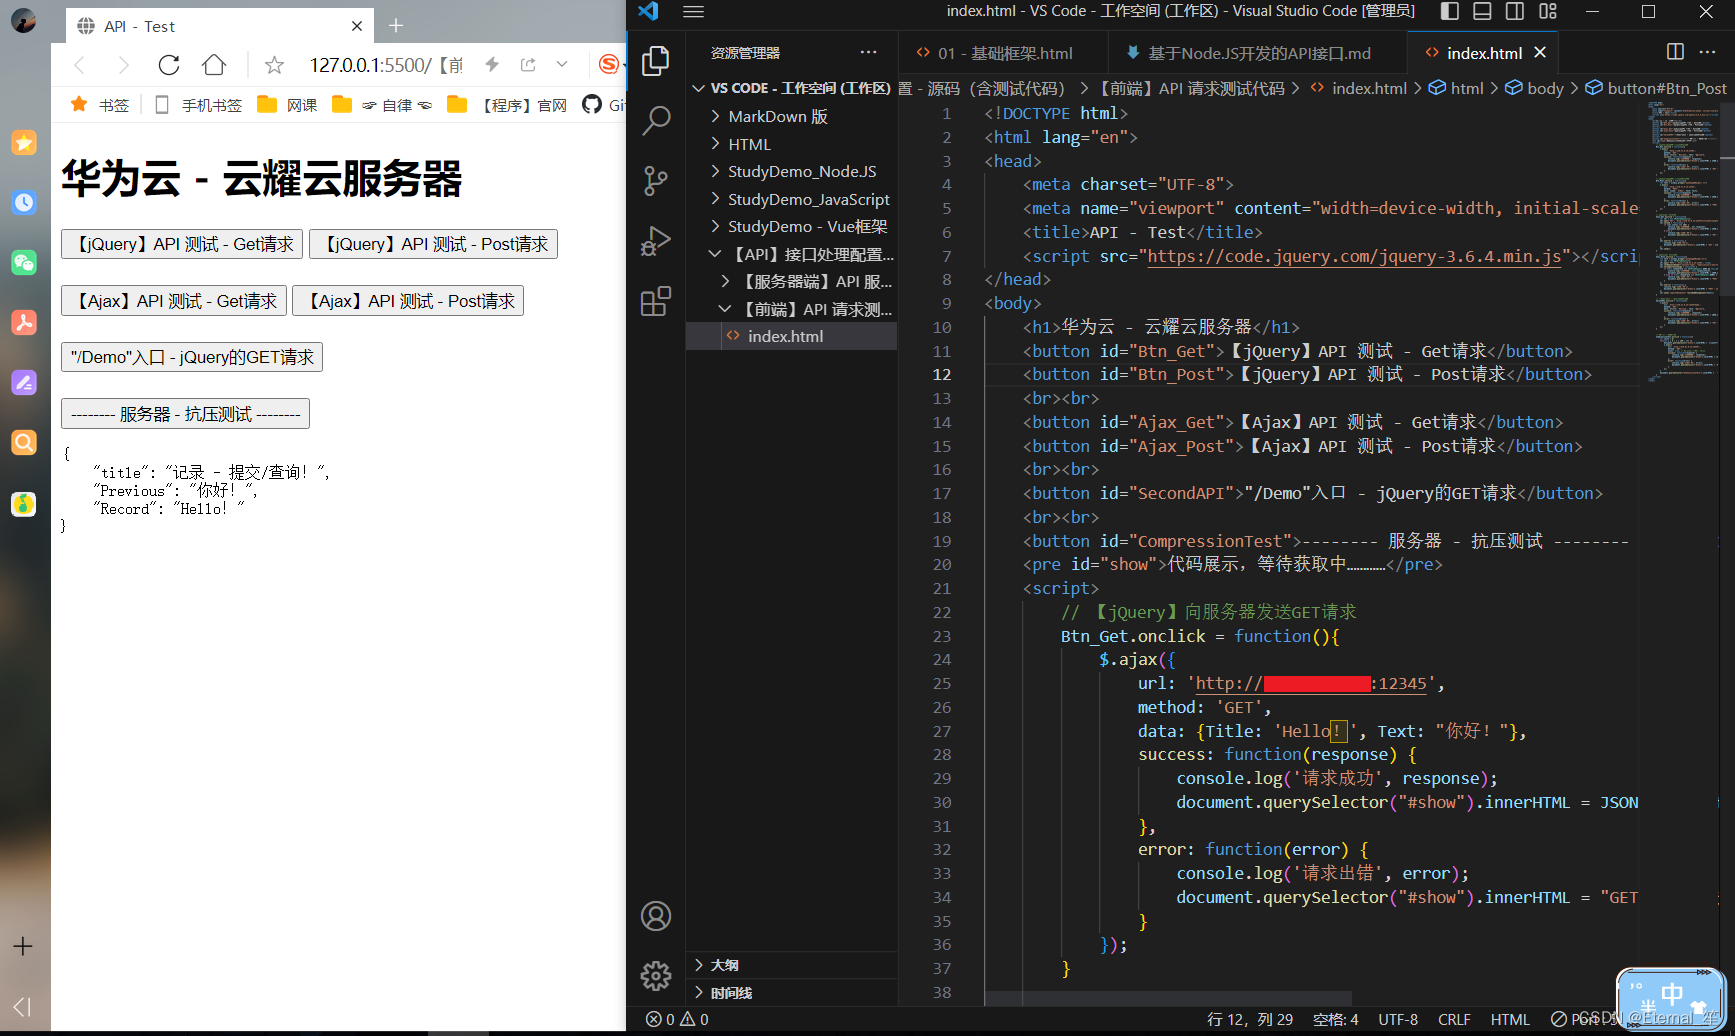This screenshot has width=1735, height=1036.
Task: Select index.html in the explorer tree
Action: (791, 336)
